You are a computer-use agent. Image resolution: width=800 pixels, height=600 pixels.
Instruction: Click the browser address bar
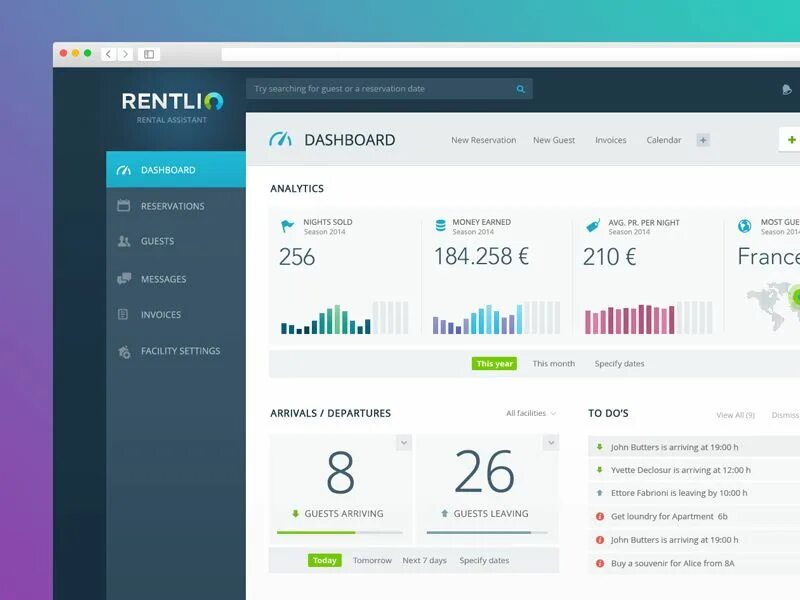(510, 54)
